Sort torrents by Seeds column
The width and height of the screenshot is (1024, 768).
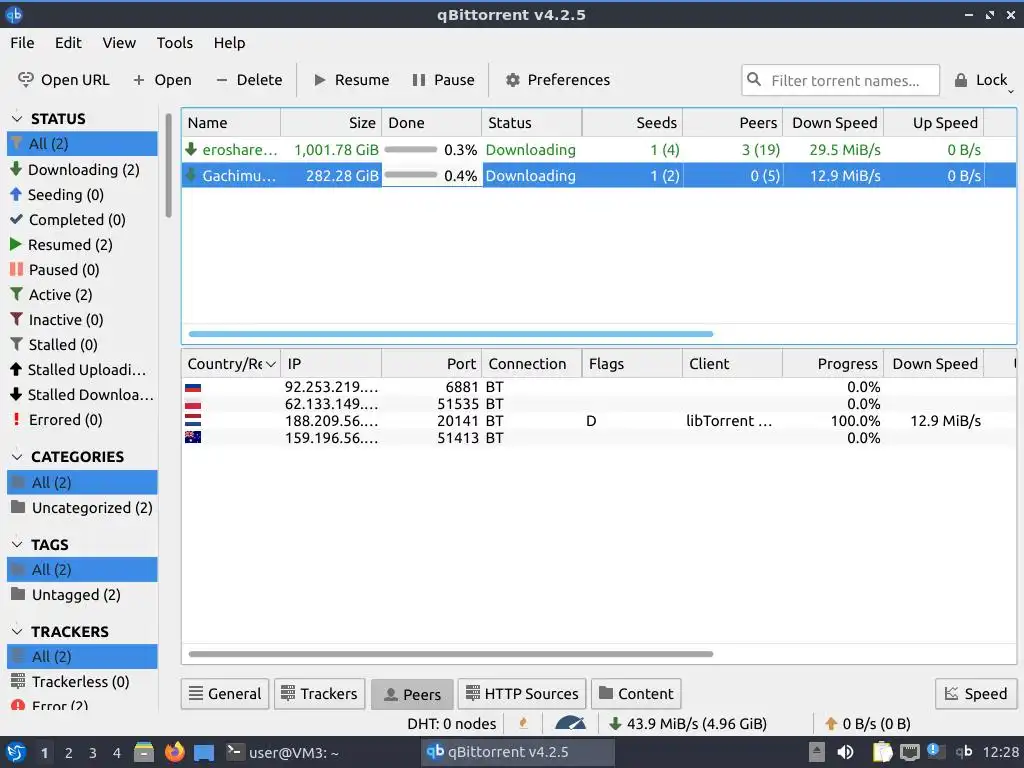tap(632, 123)
